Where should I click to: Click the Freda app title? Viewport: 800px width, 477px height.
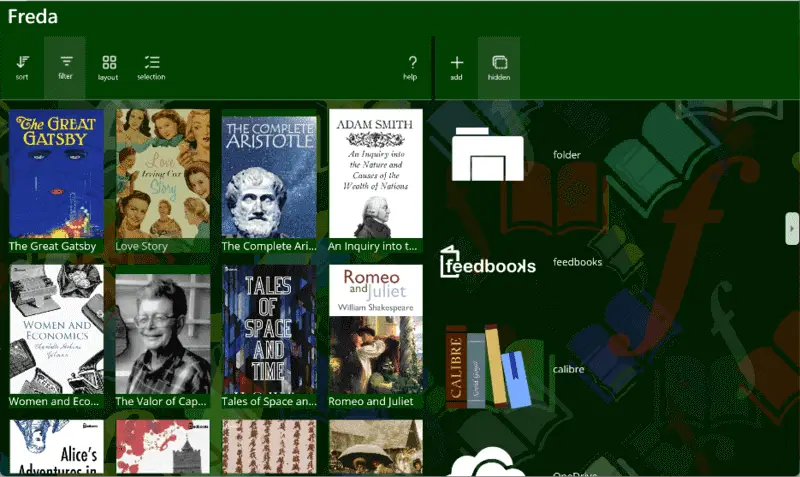pyautogui.click(x=33, y=16)
